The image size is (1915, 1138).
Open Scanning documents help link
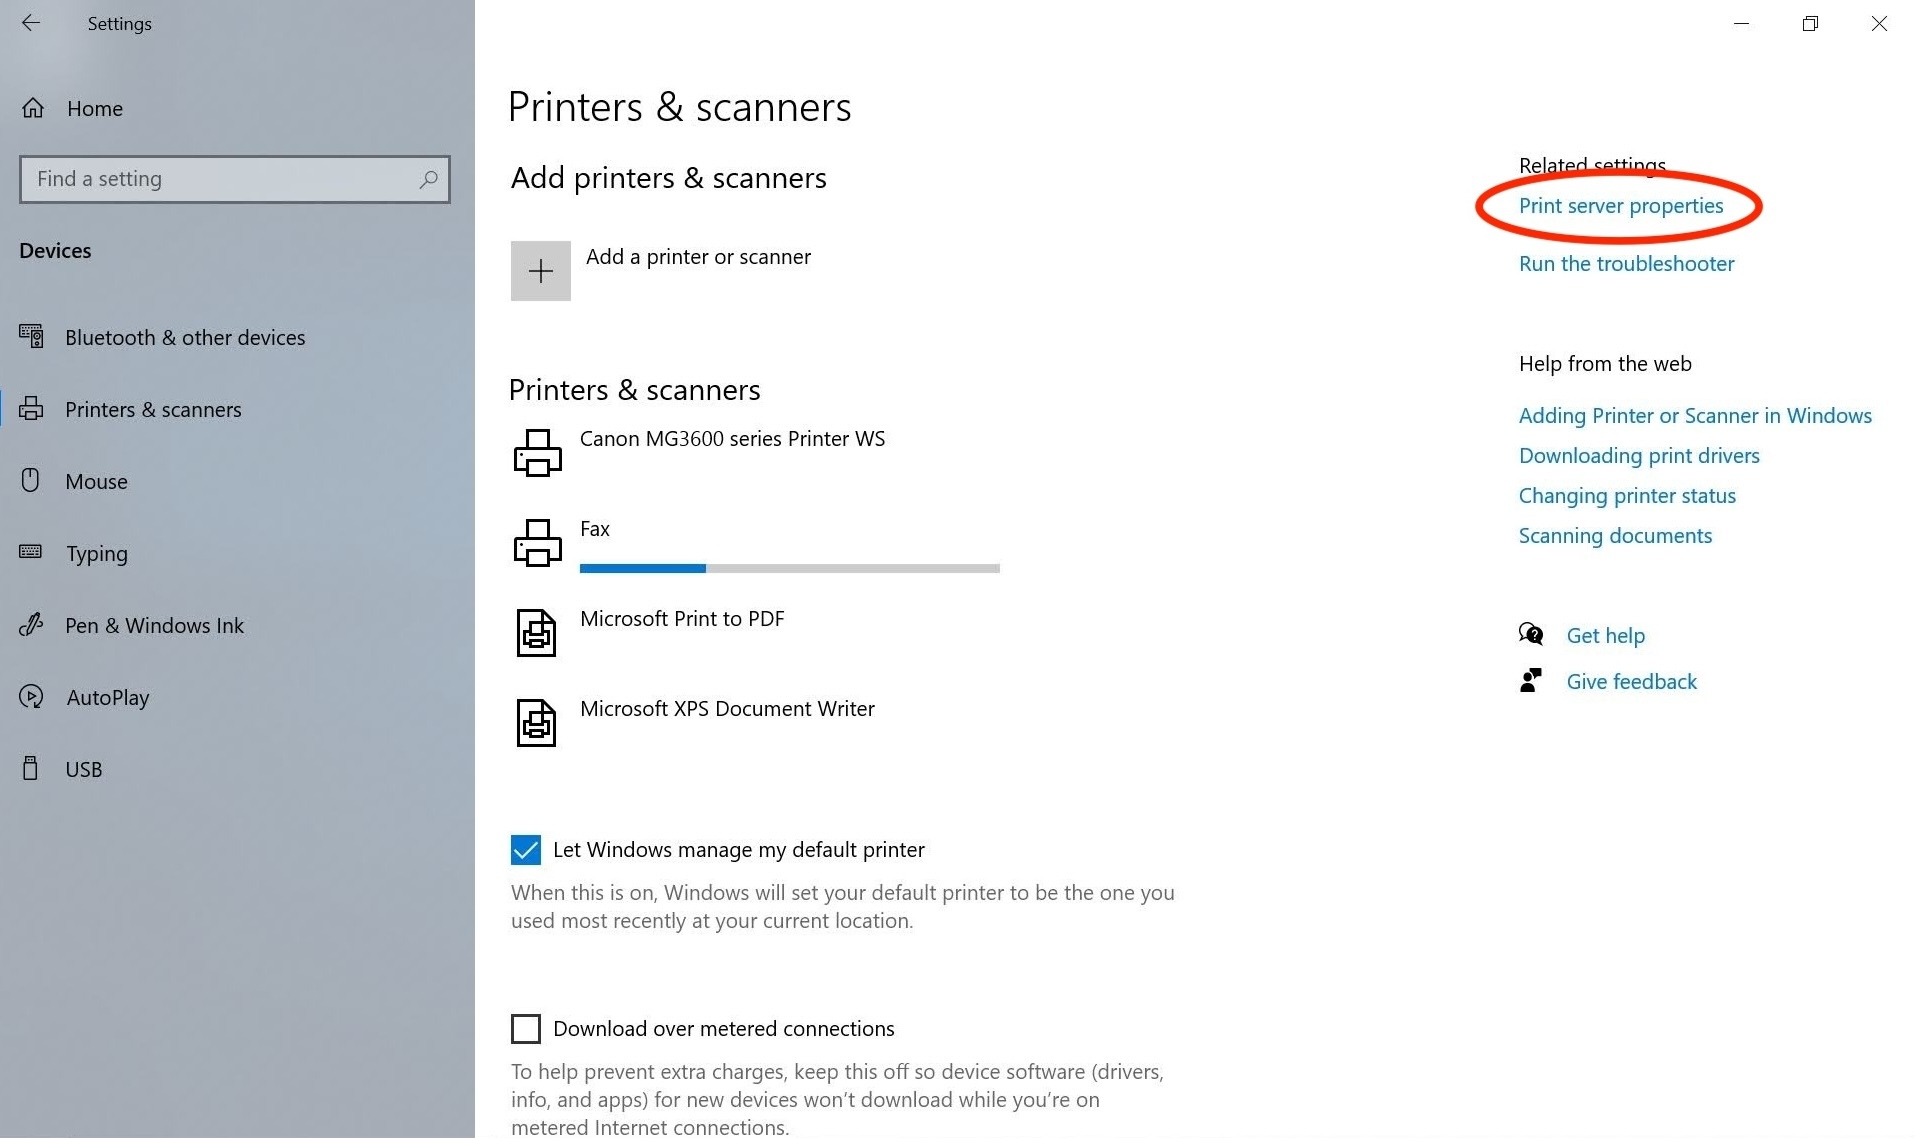(x=1615, y=536)
